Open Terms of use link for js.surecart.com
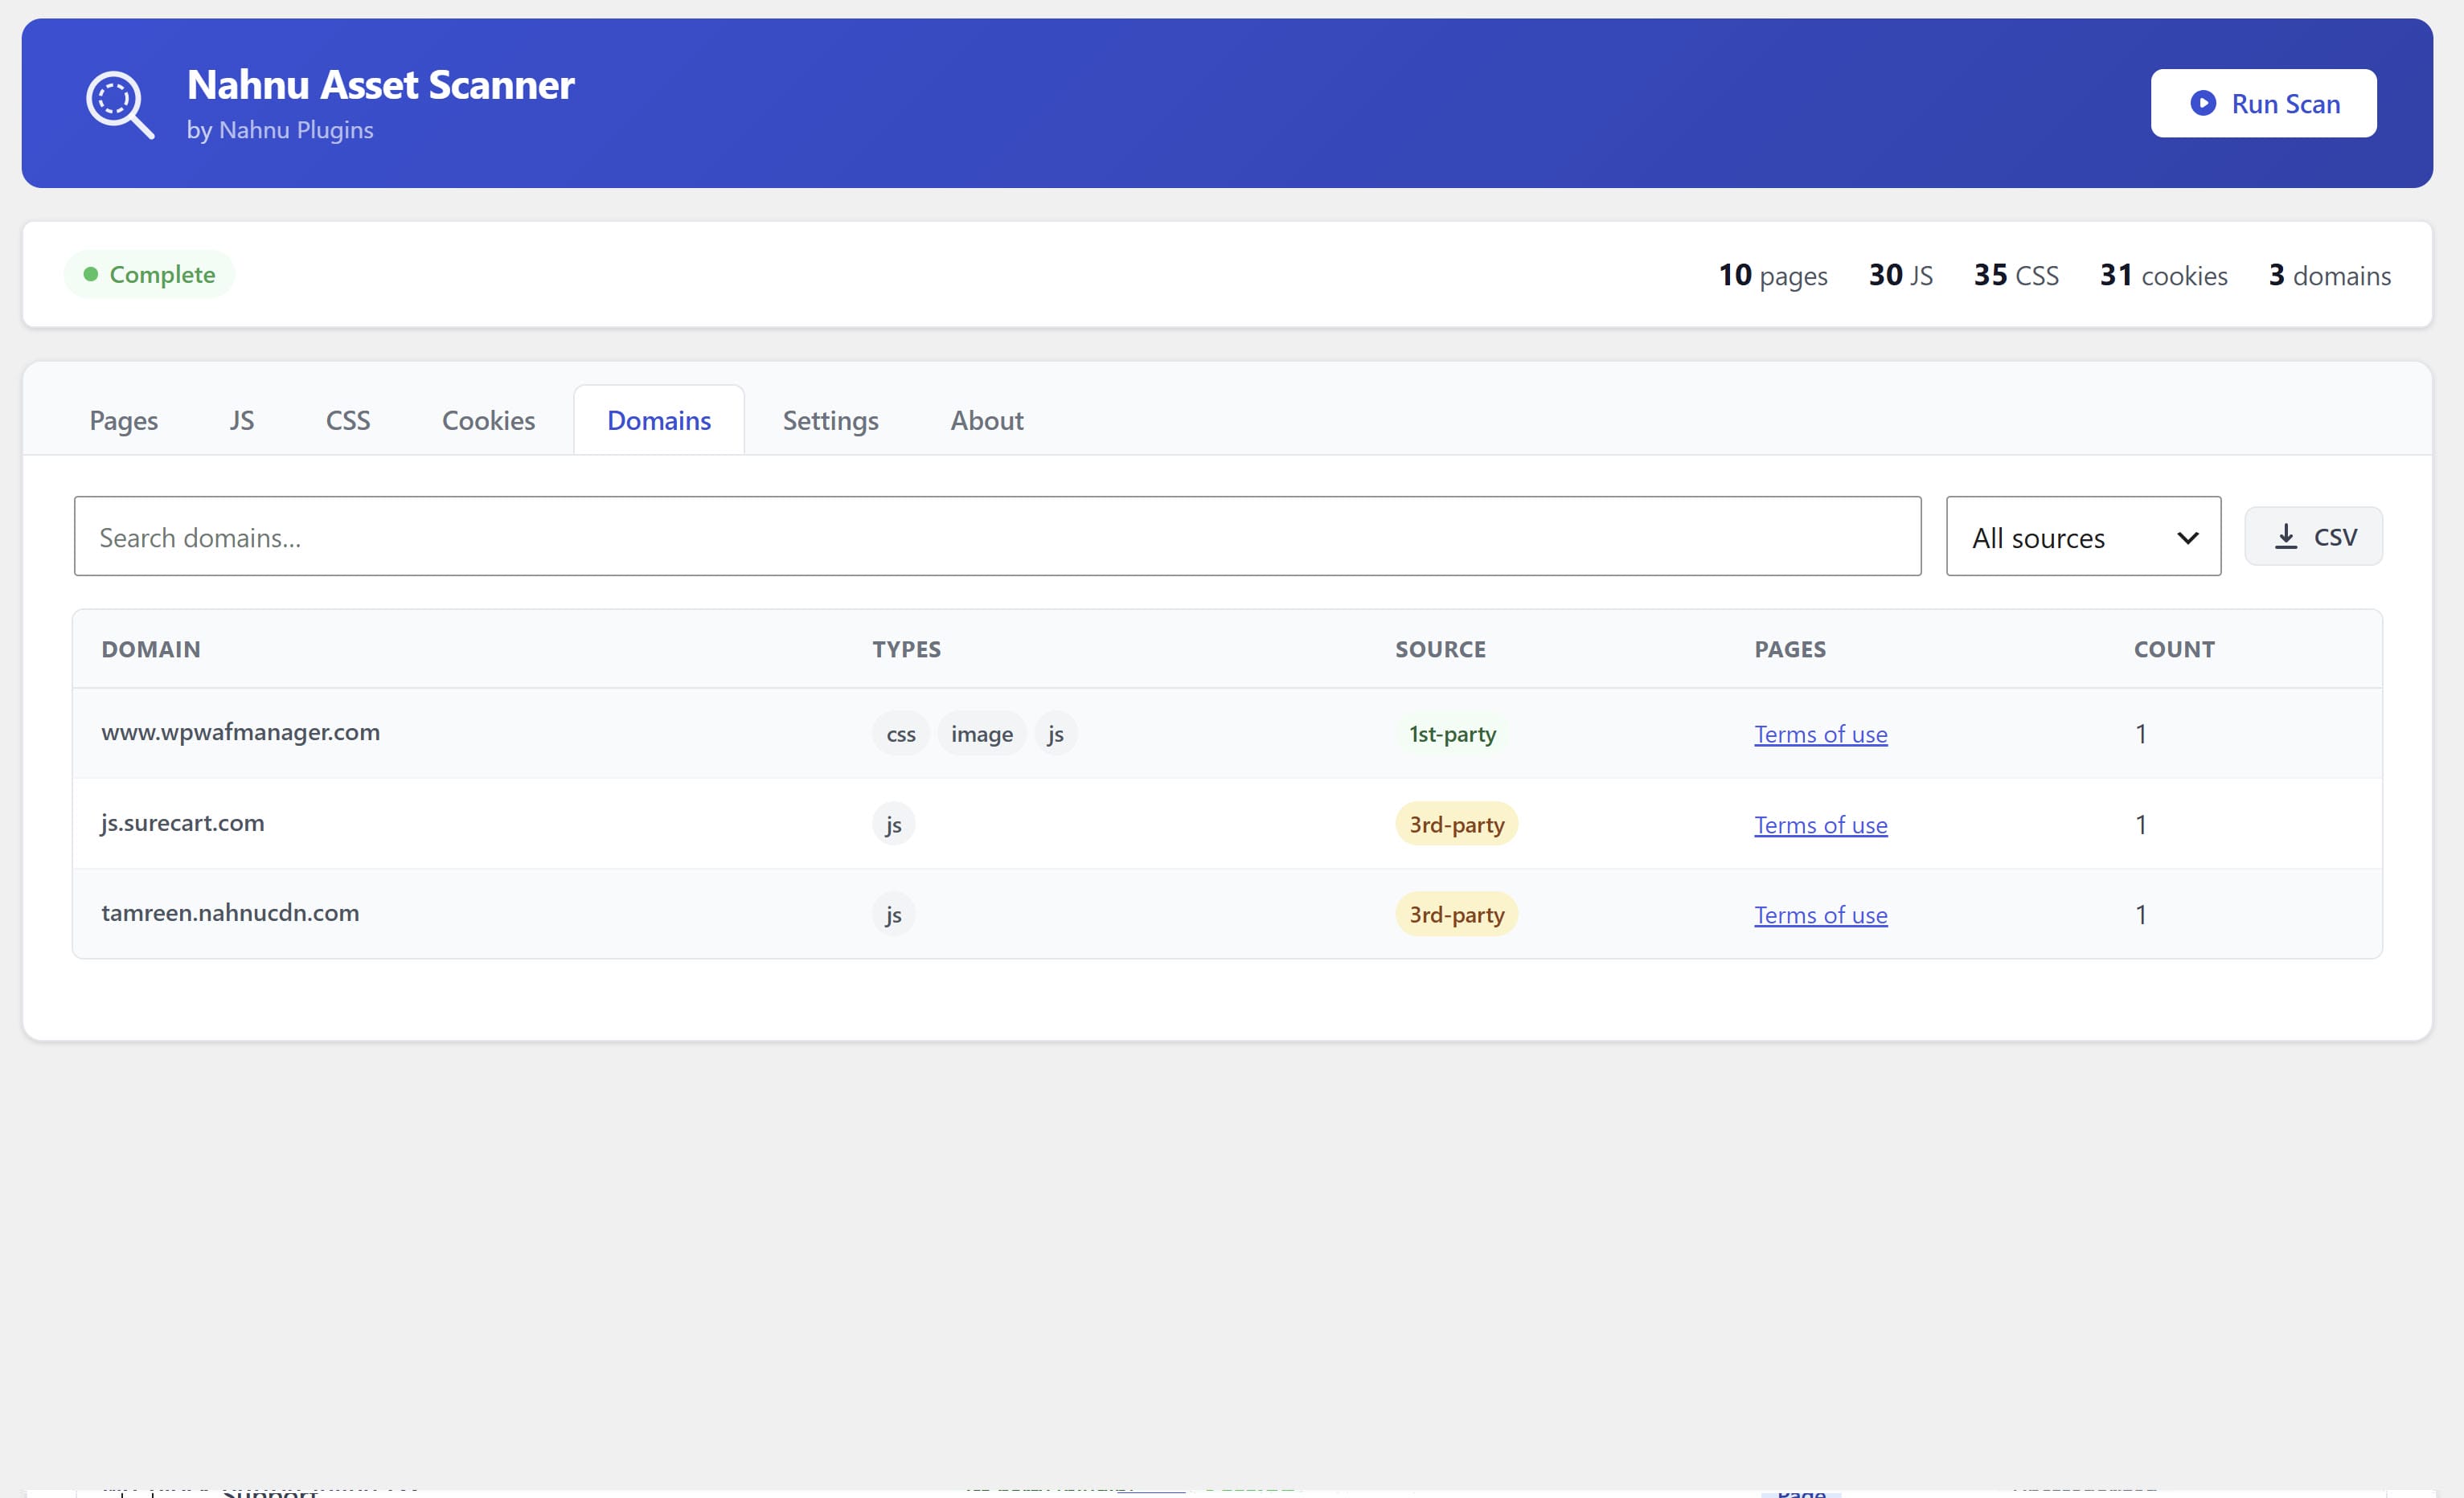This screenshot has width=2464, height=1498. click(x=1820, y=825)
